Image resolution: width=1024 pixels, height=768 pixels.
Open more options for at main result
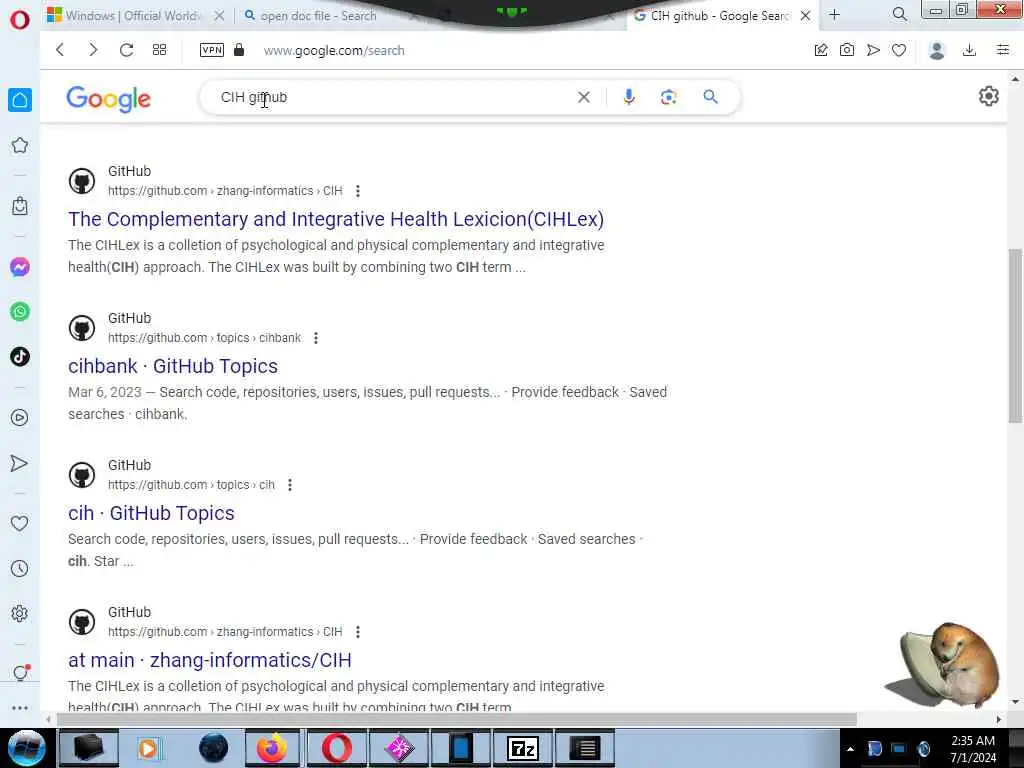click(x=358, y=632)
